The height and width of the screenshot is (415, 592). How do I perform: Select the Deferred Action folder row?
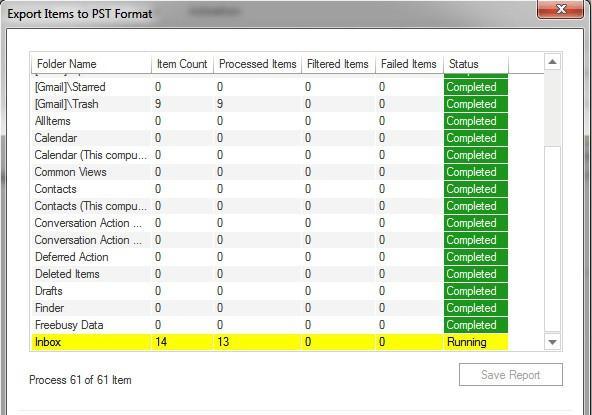(x=270, y=257)
